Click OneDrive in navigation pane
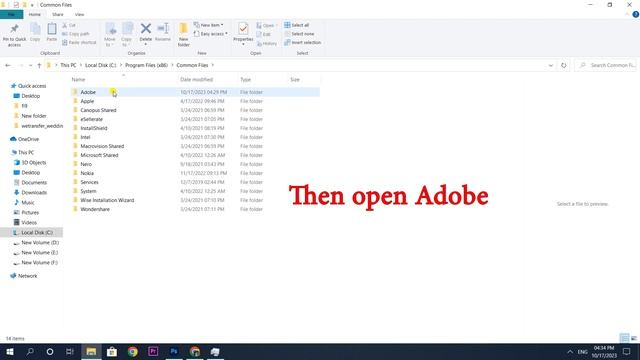The height and width of the screenshot is (360, 640). click(28, 139)
